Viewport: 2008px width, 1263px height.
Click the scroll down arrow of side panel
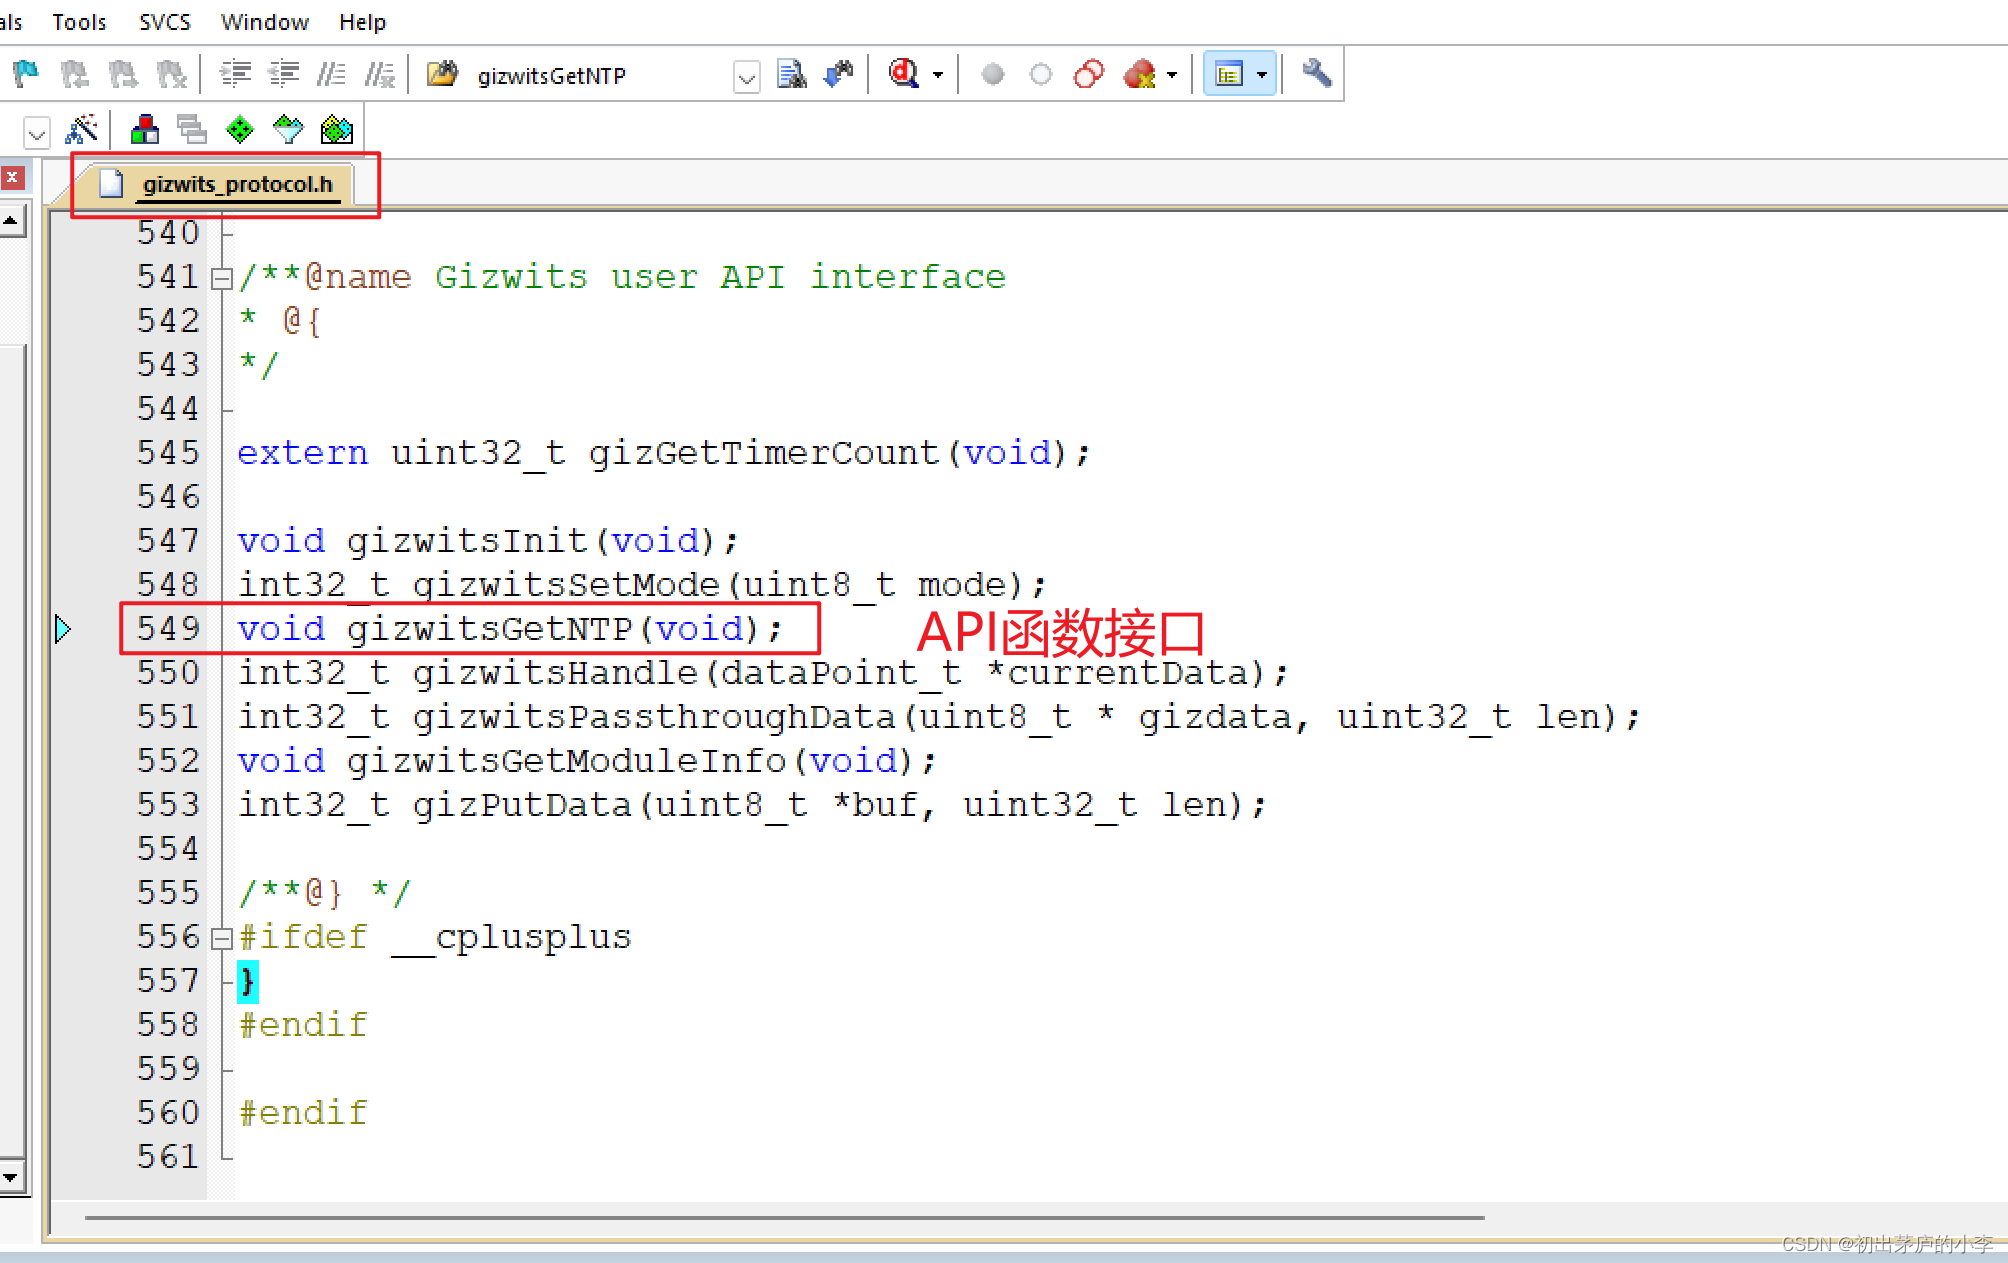pyautogui.click(x=11, y=1176)
